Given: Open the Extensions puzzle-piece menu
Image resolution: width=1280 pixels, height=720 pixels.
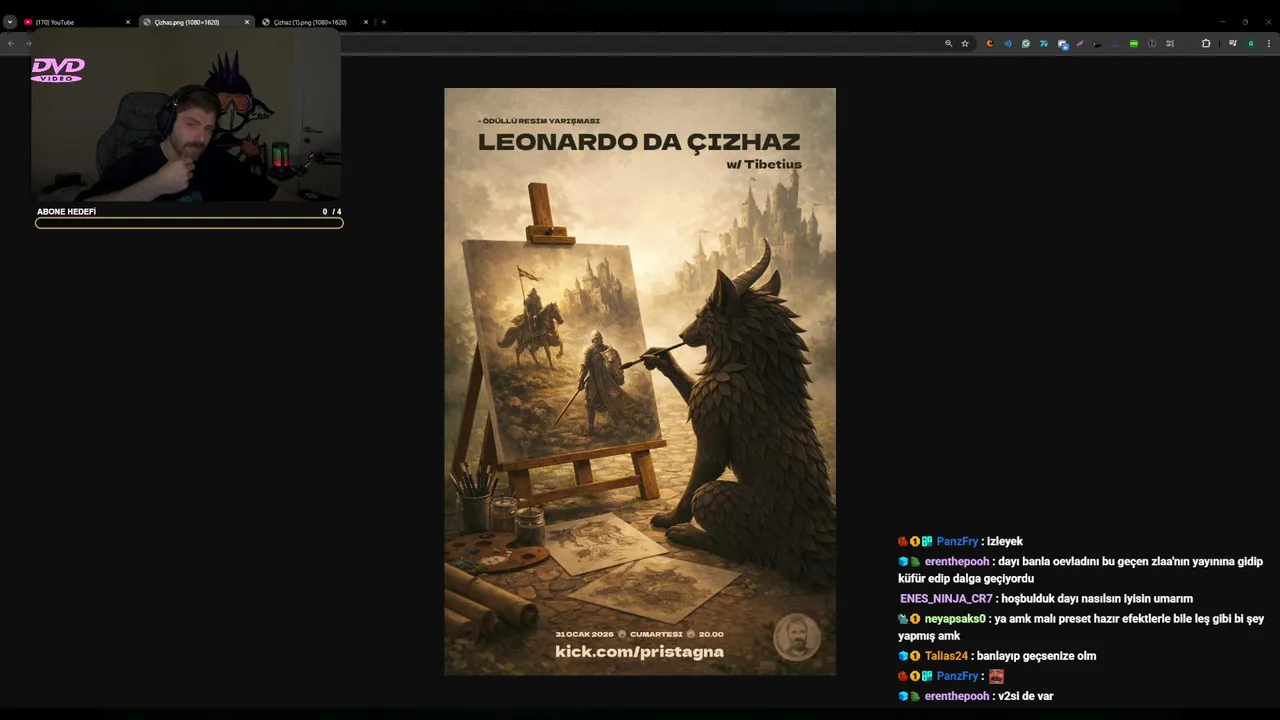Looking at the screenshot, I should pos(1206,43).
